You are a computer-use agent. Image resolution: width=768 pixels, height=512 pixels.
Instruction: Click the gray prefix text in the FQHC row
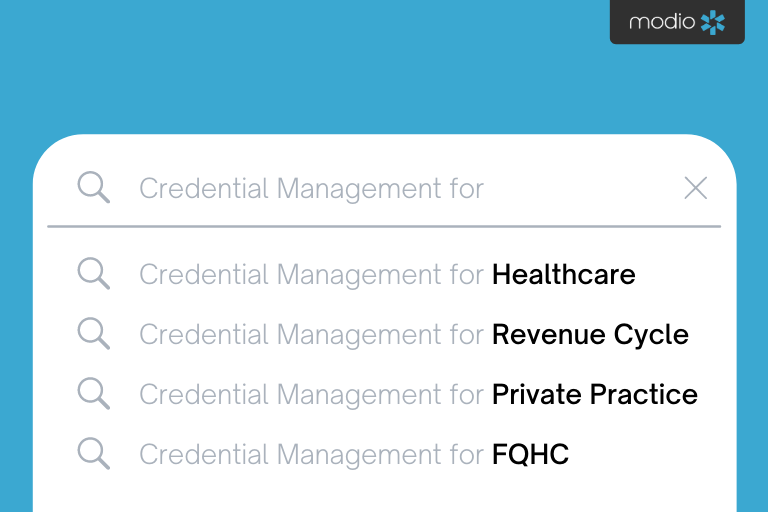(311, 454)
